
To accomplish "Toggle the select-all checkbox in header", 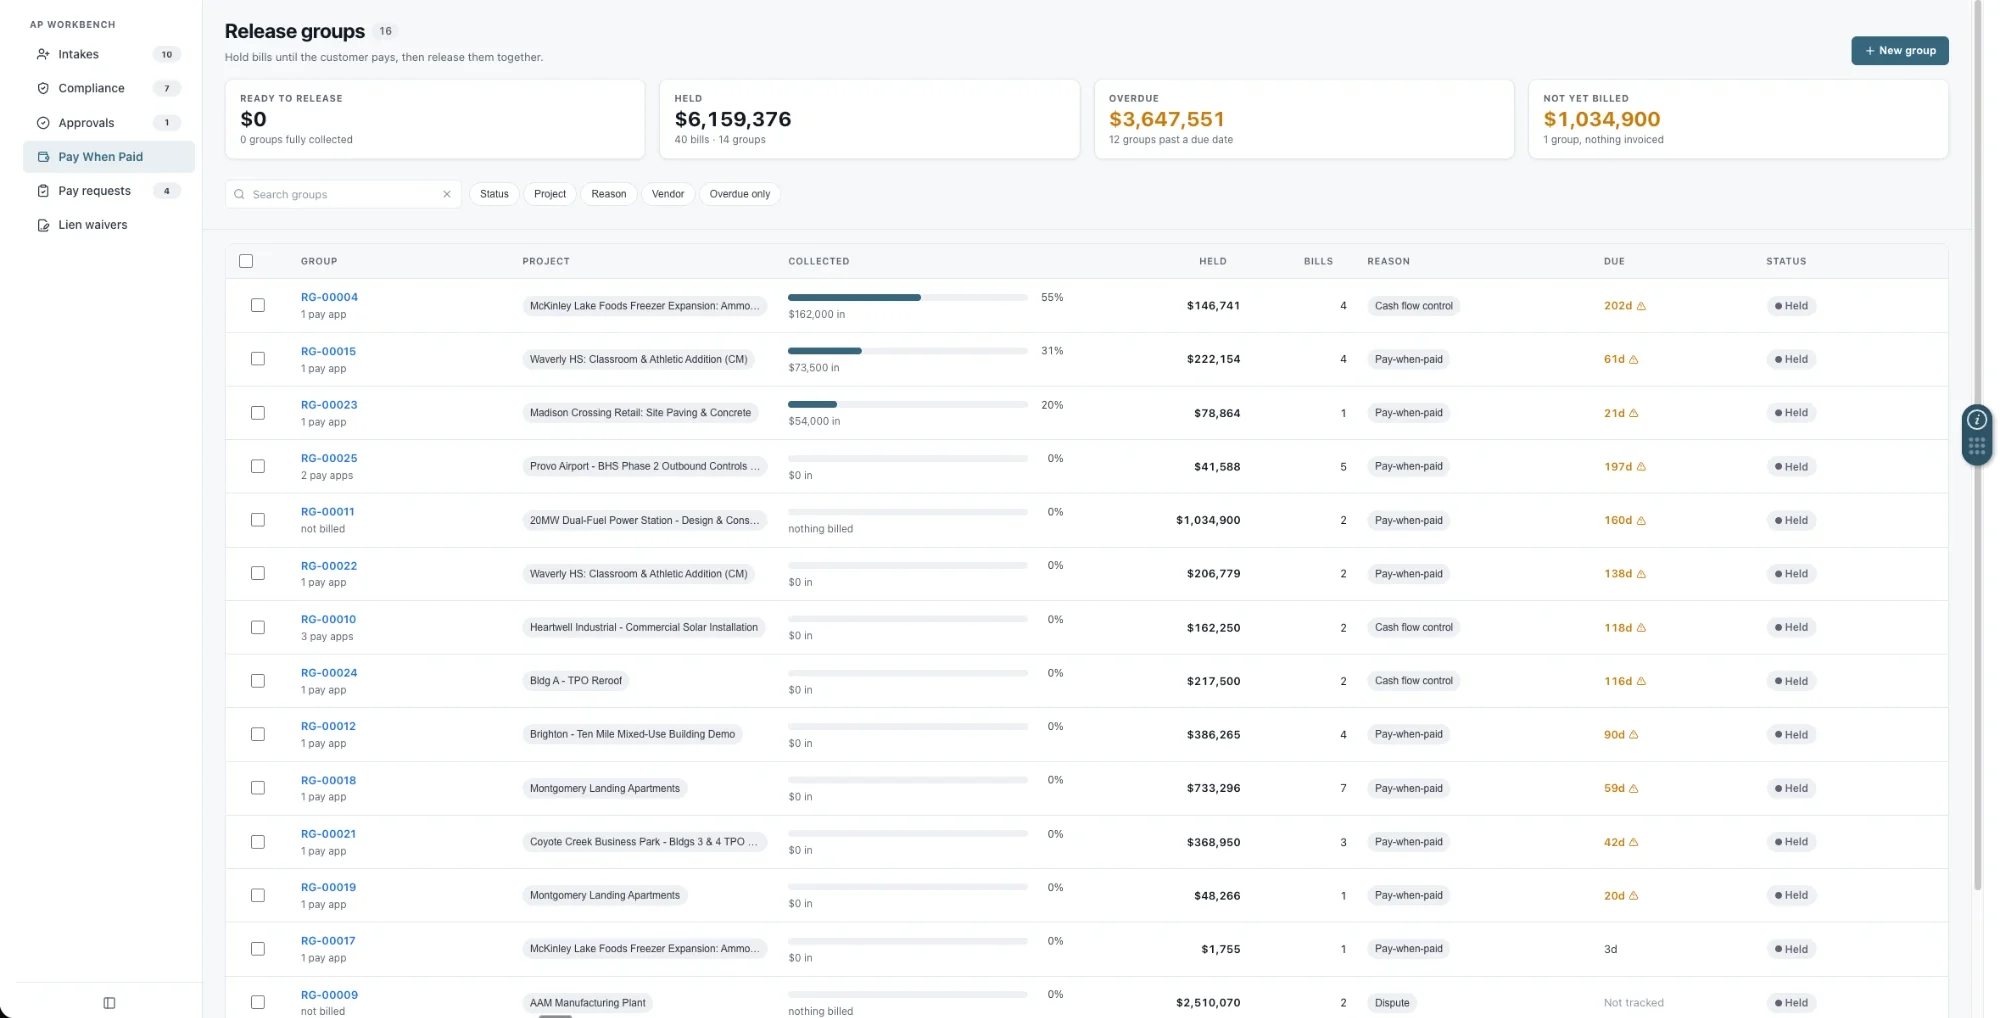I will 246,261.
